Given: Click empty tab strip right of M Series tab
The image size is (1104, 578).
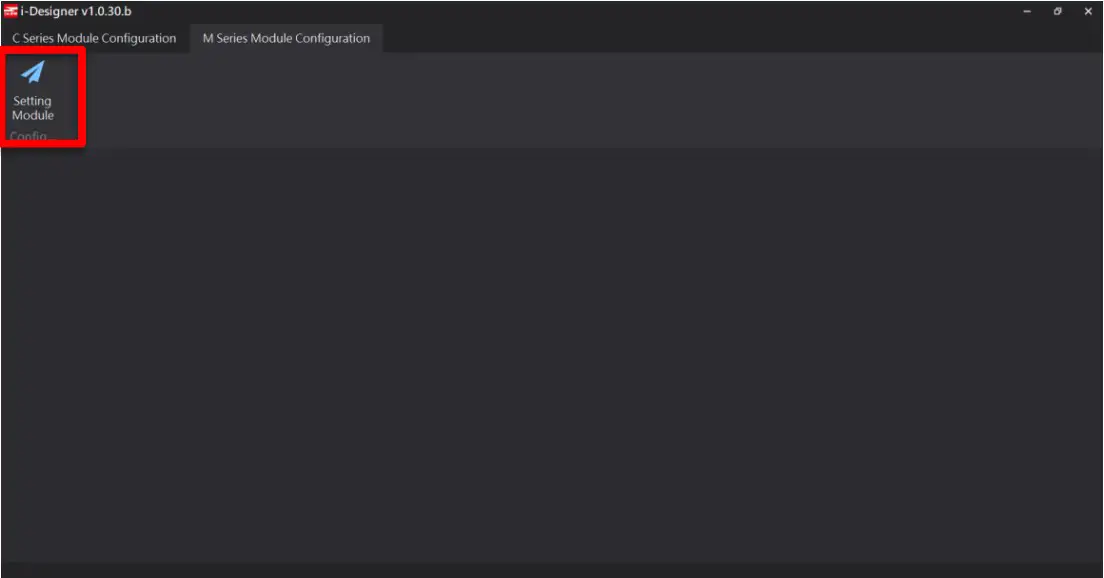Looking at the screenshot, I should click(700, 39).
